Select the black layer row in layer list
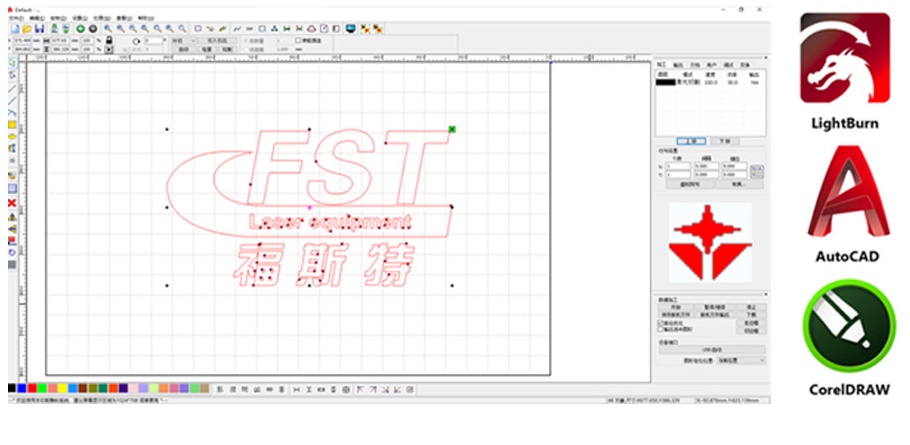This screenshot has width=910, height=445. (x=710, y=82)
